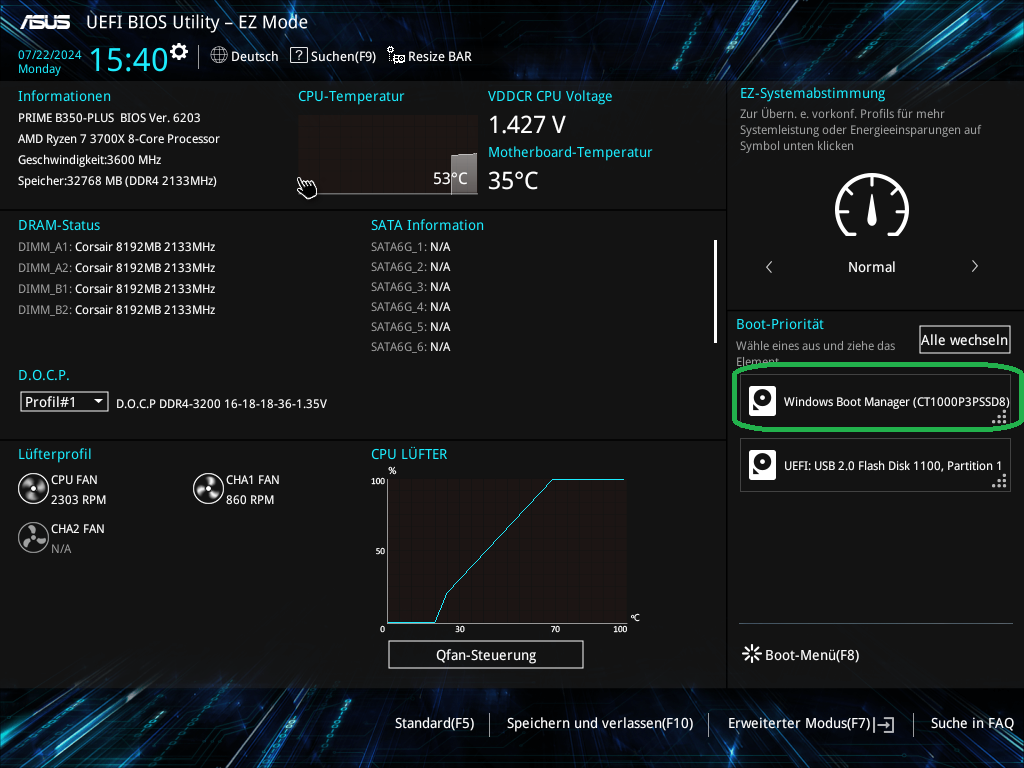Click the Normal tuning mode label

point(871,266)
